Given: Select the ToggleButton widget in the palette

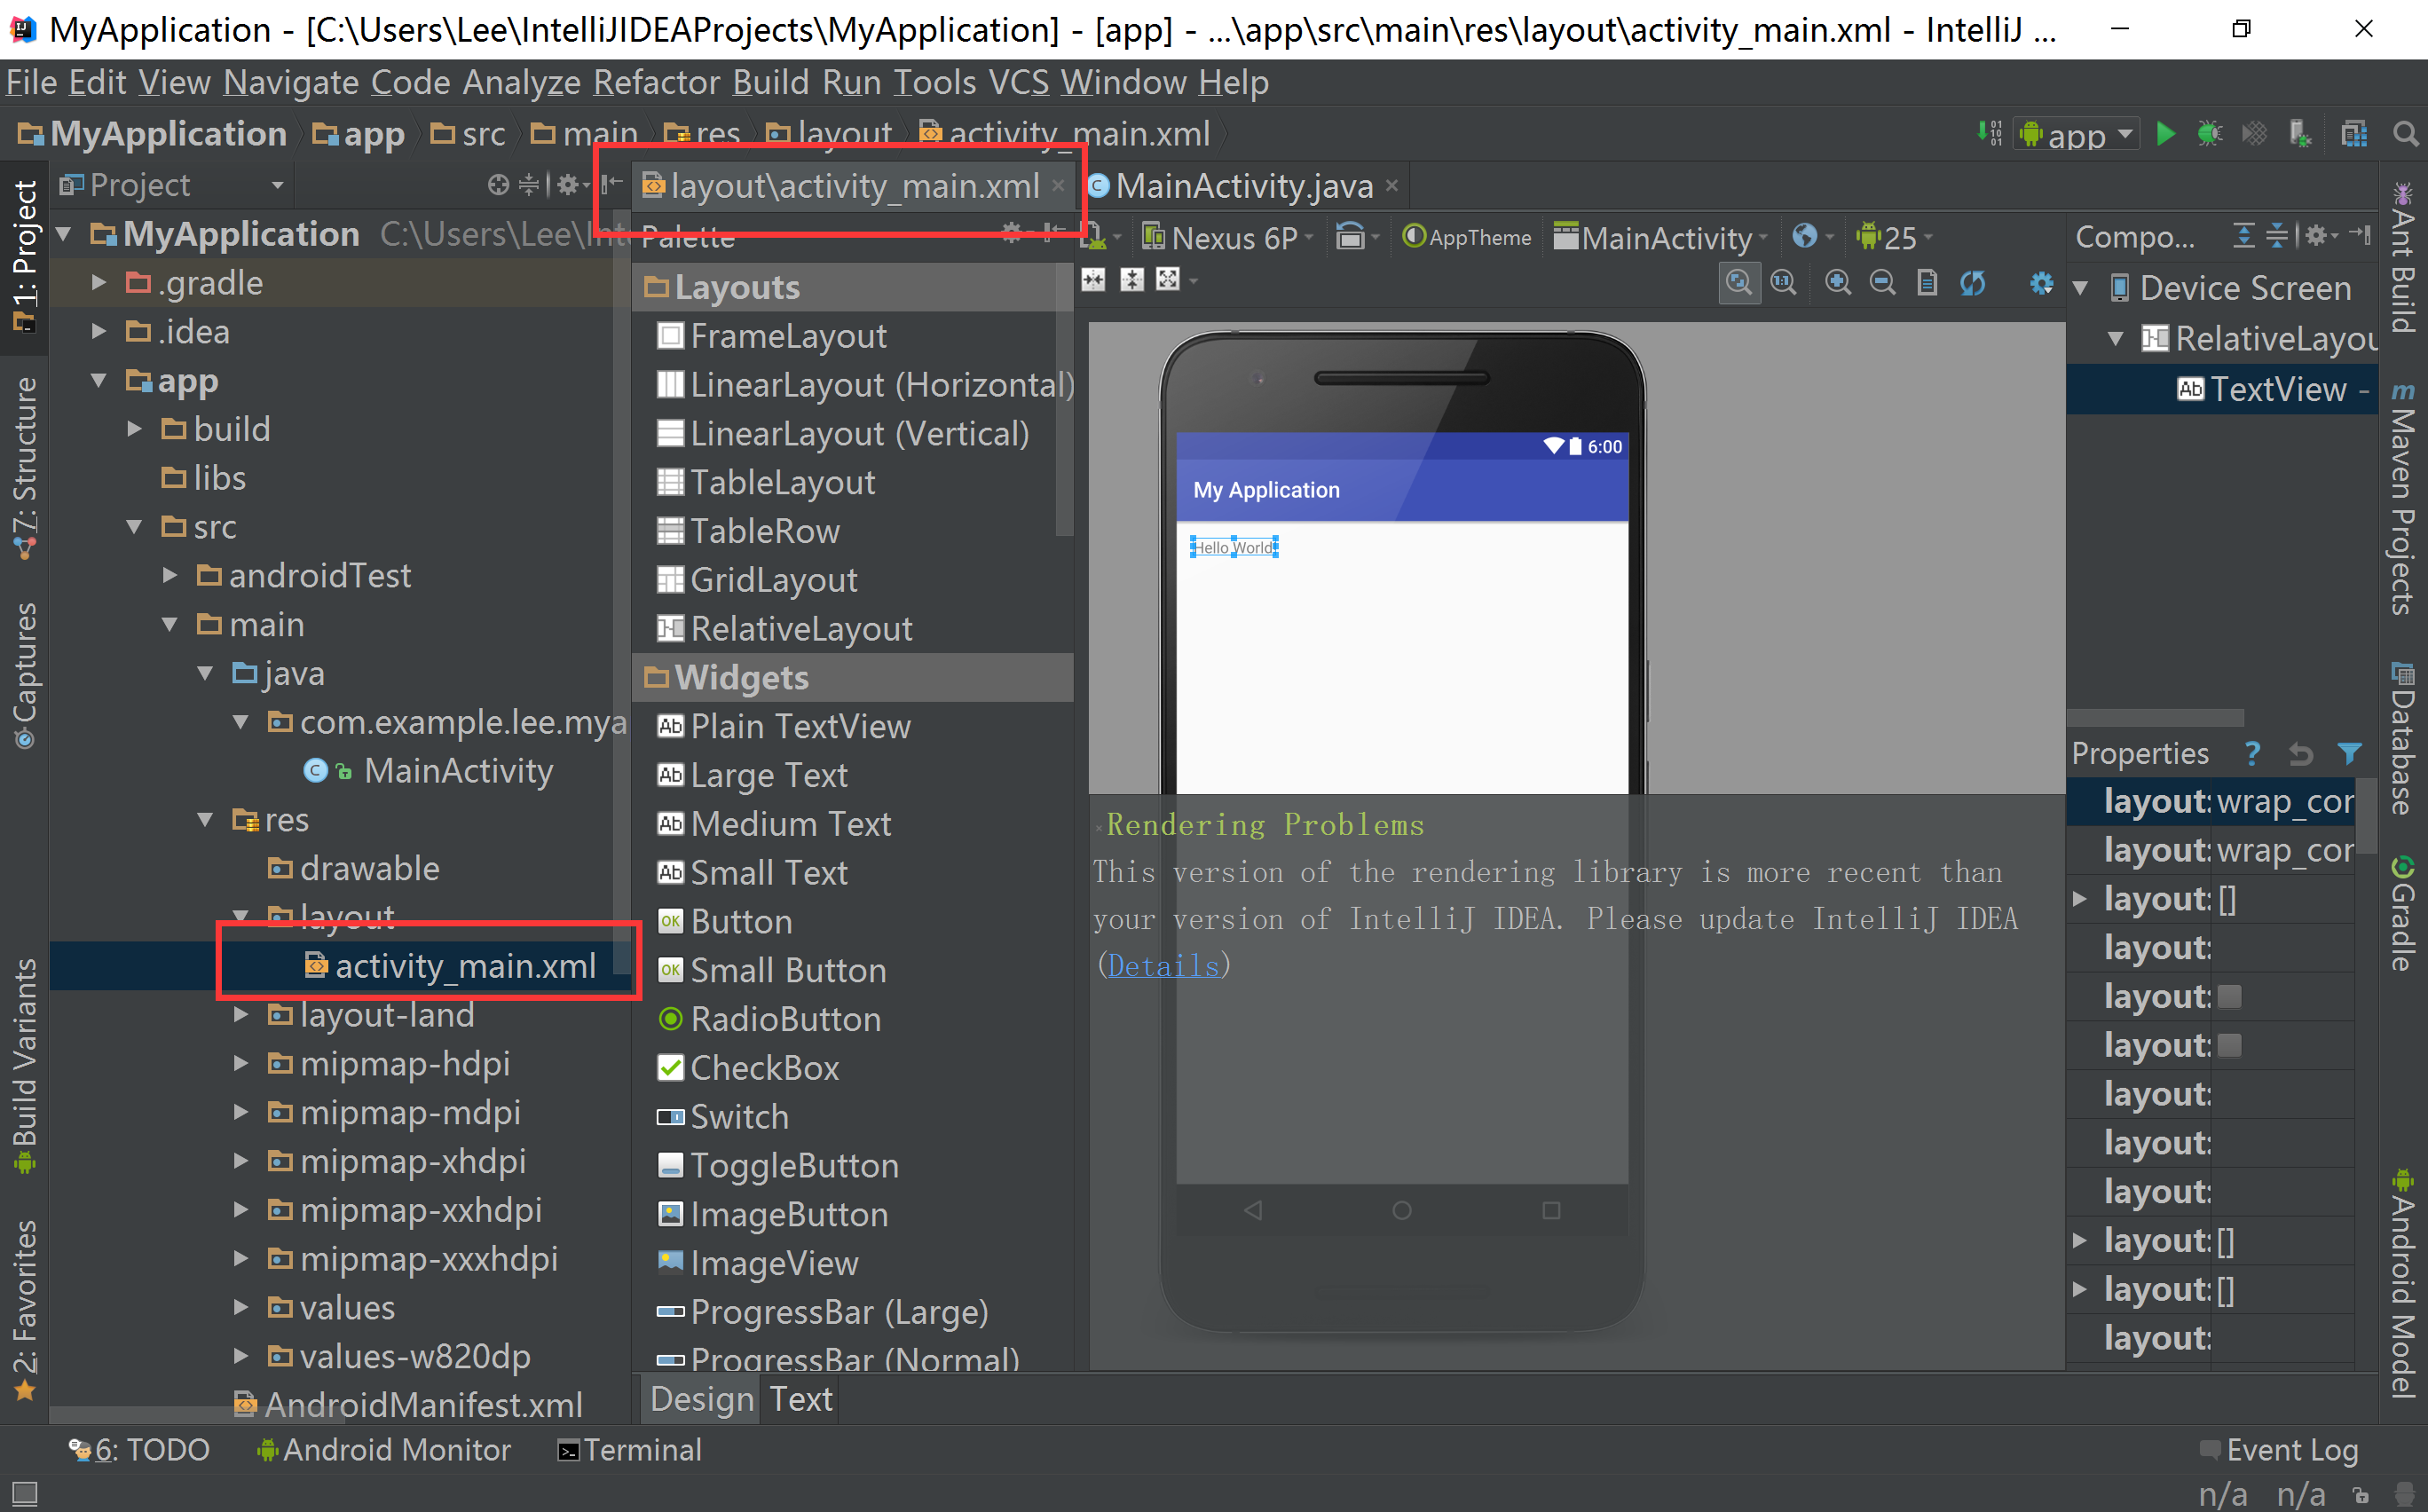Looking at the screenshot, I should pyautogui.click(x=777, y=1166).
